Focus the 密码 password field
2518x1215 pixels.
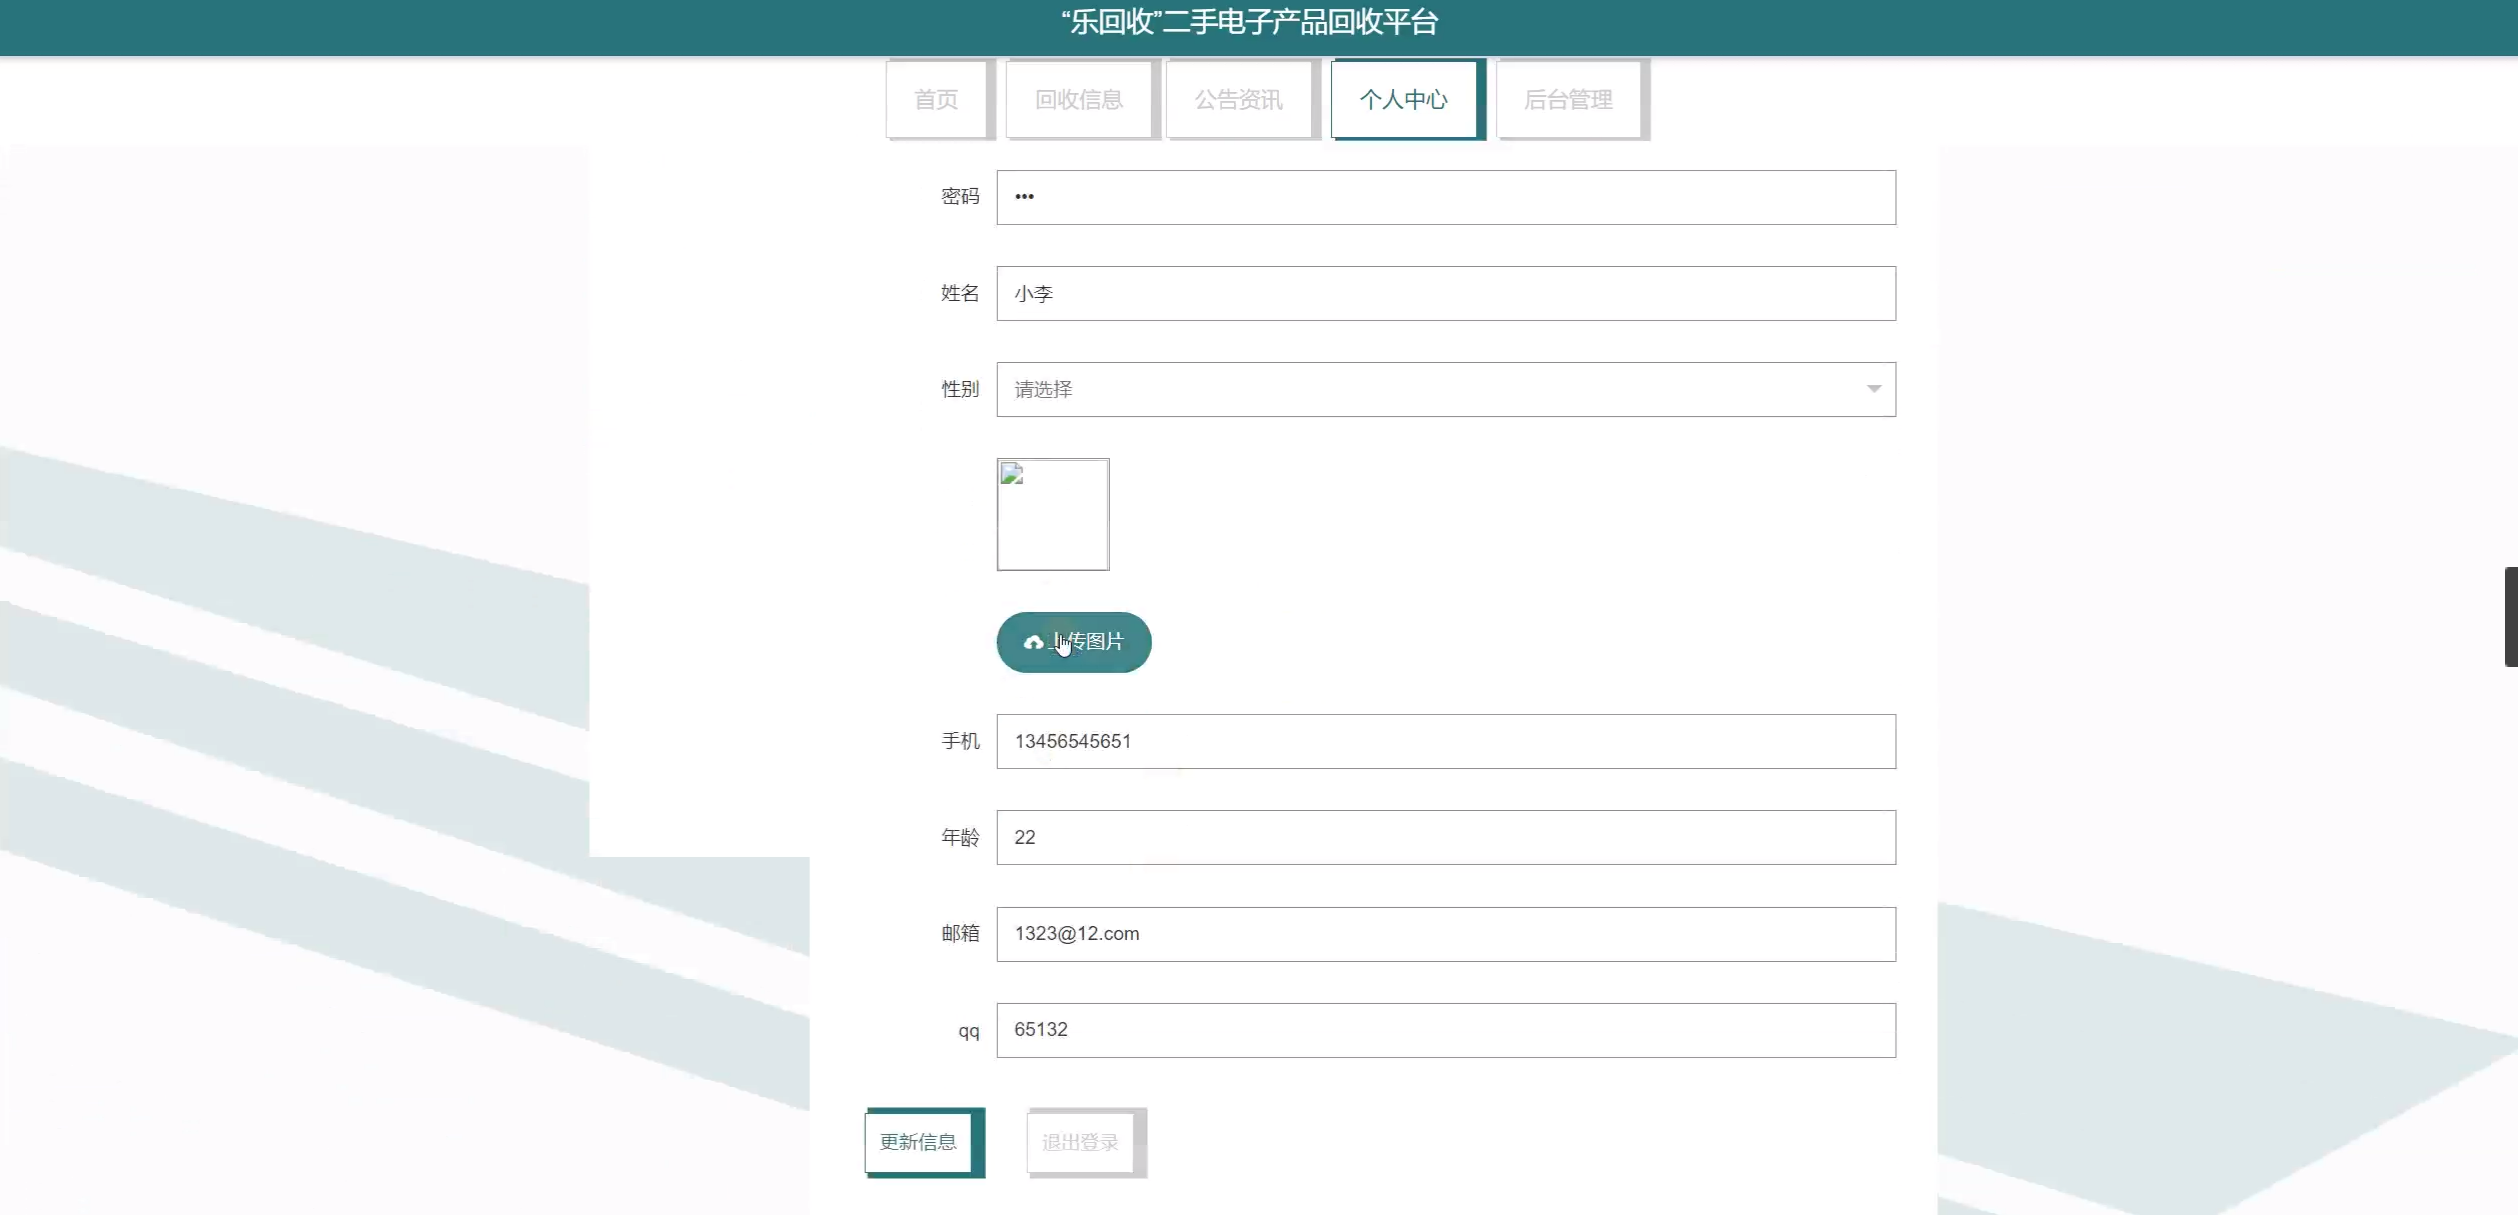point(1445,197)
